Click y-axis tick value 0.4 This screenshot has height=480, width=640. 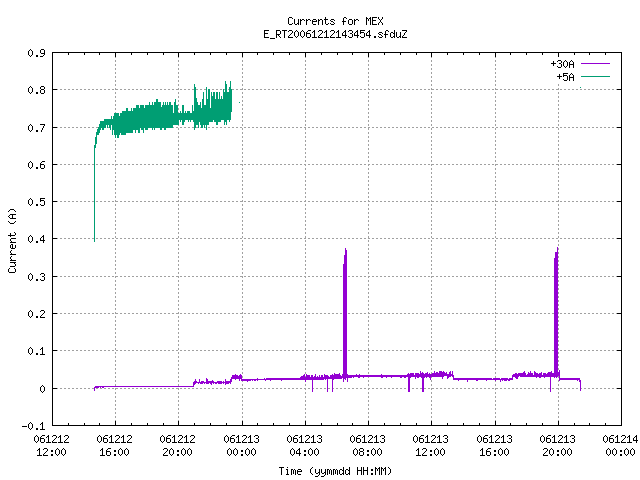coord(37,239)
